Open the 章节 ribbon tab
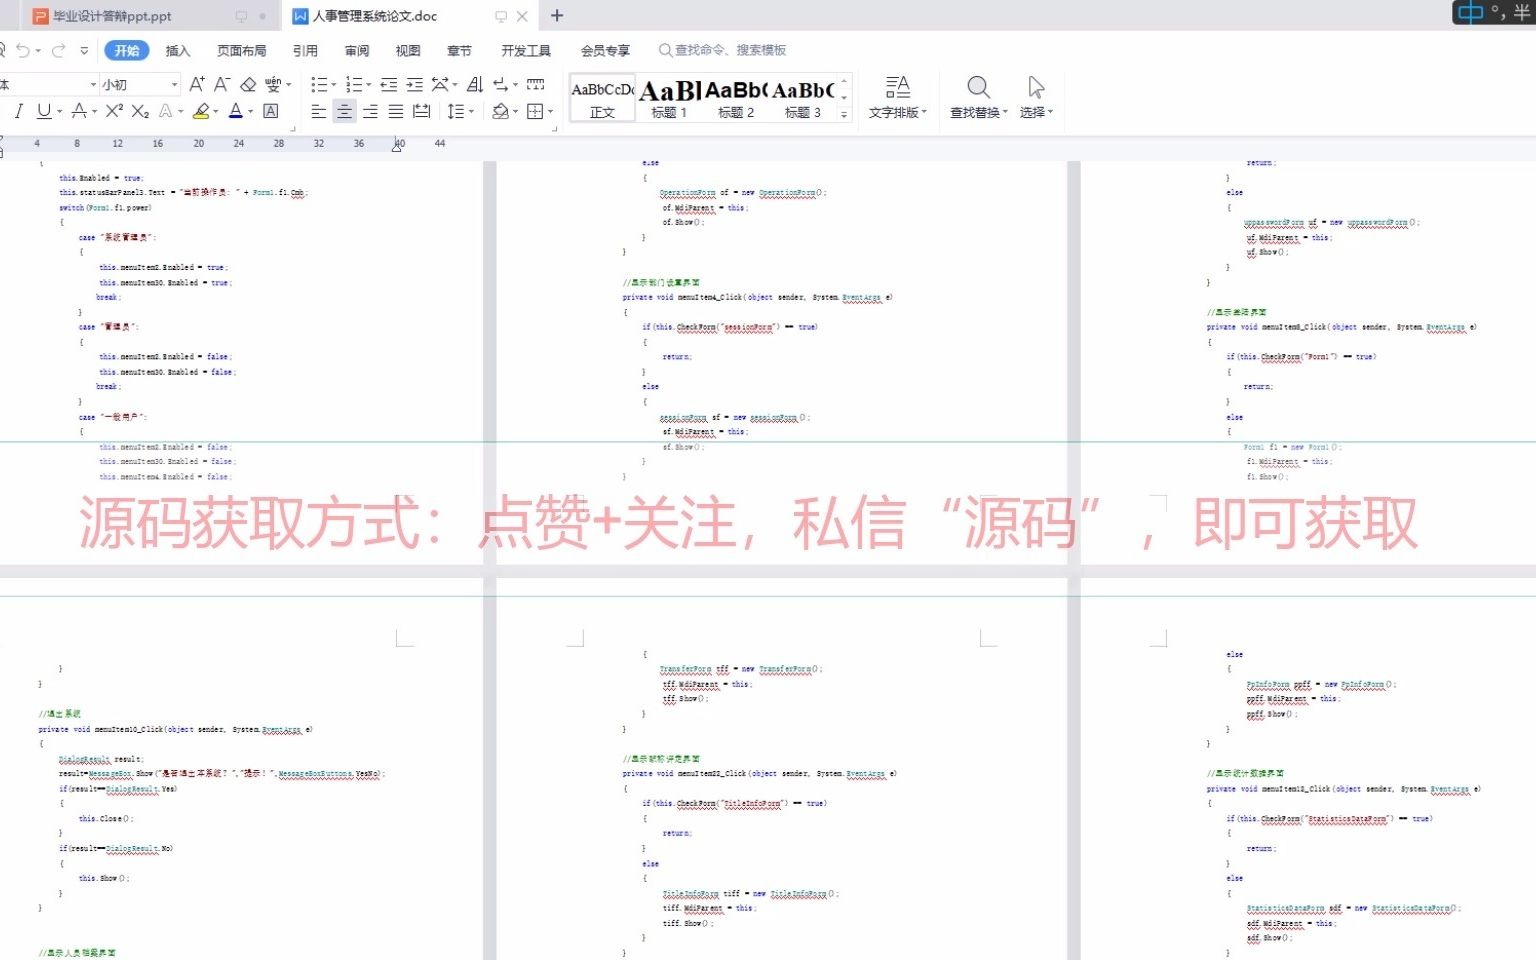 459,50
